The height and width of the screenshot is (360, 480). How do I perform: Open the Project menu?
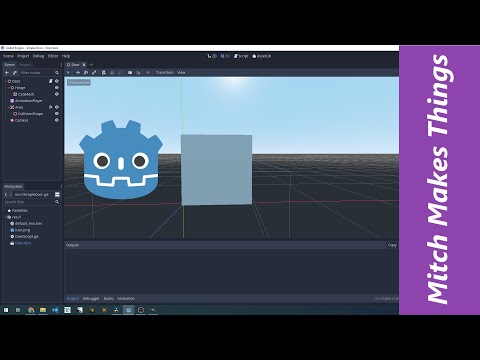pyautogui.click(x=23, y=56)
